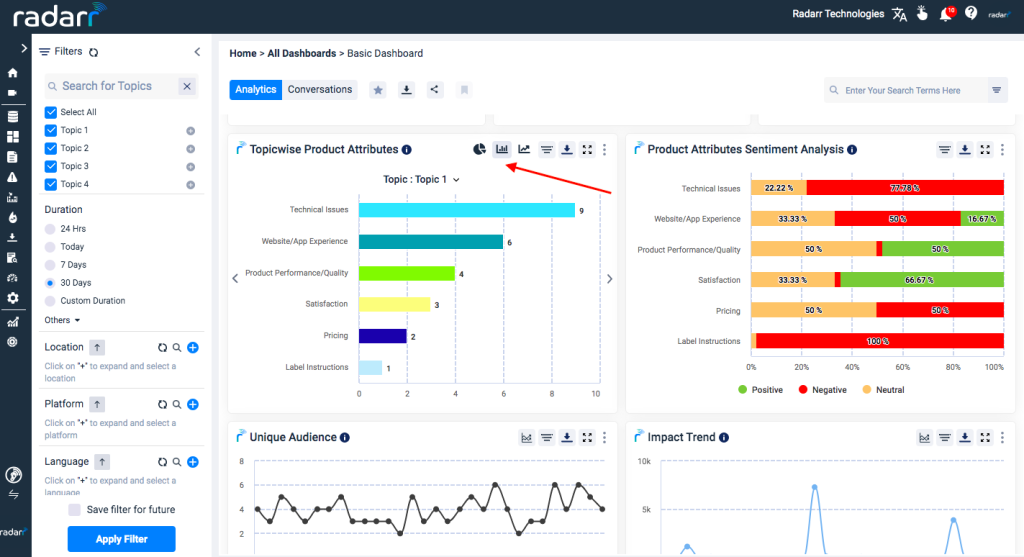Switch to the Conversations tab

click(320, 90)
